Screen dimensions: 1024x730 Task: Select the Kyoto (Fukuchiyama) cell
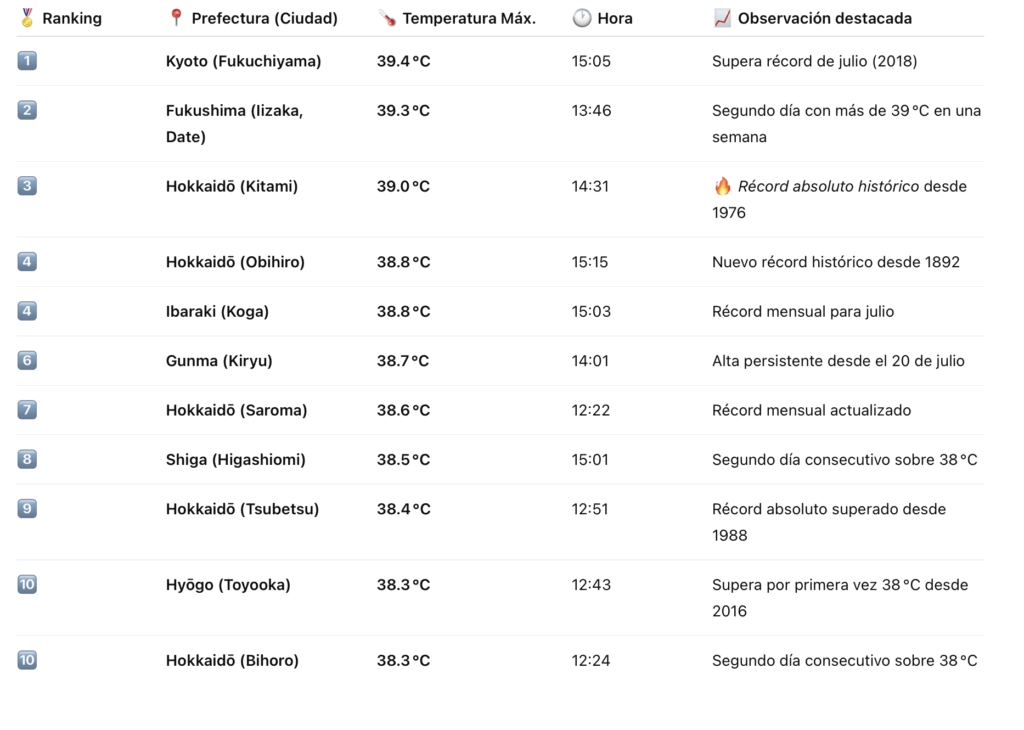pos(243,61)
